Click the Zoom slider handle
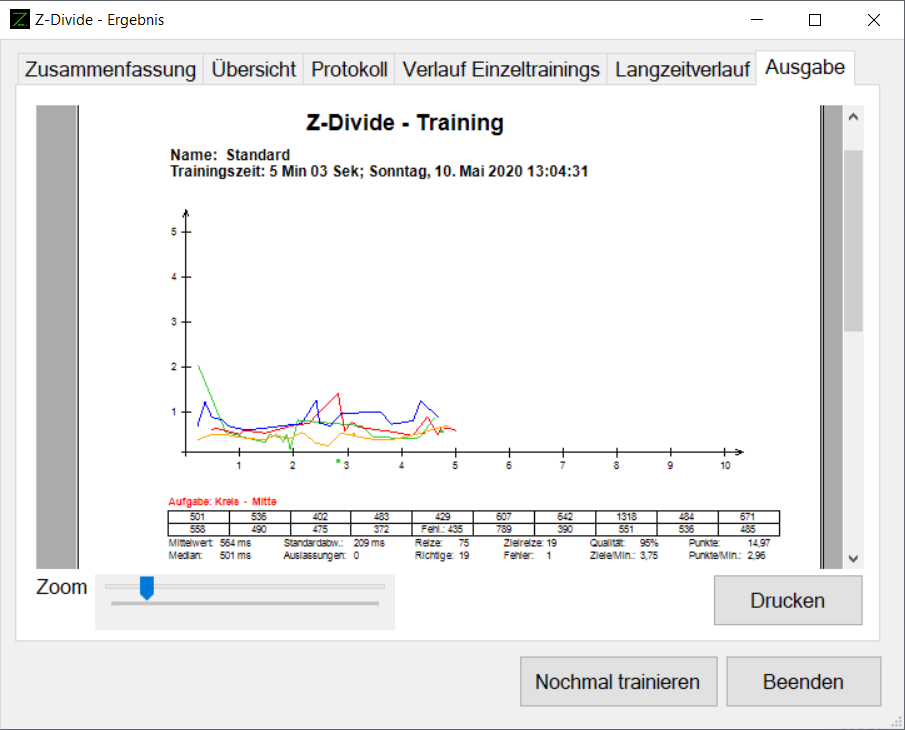The height and width of the screenshot is (730, 905). [x=147, y=588]
